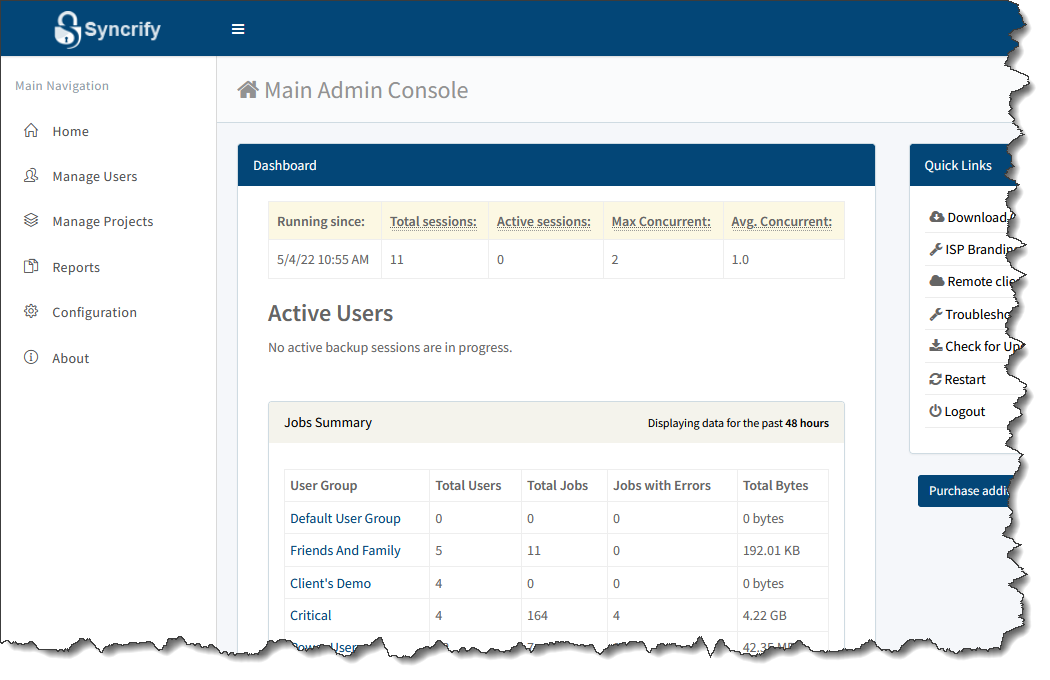Click the Dashboard panel header

click(556, 165)
